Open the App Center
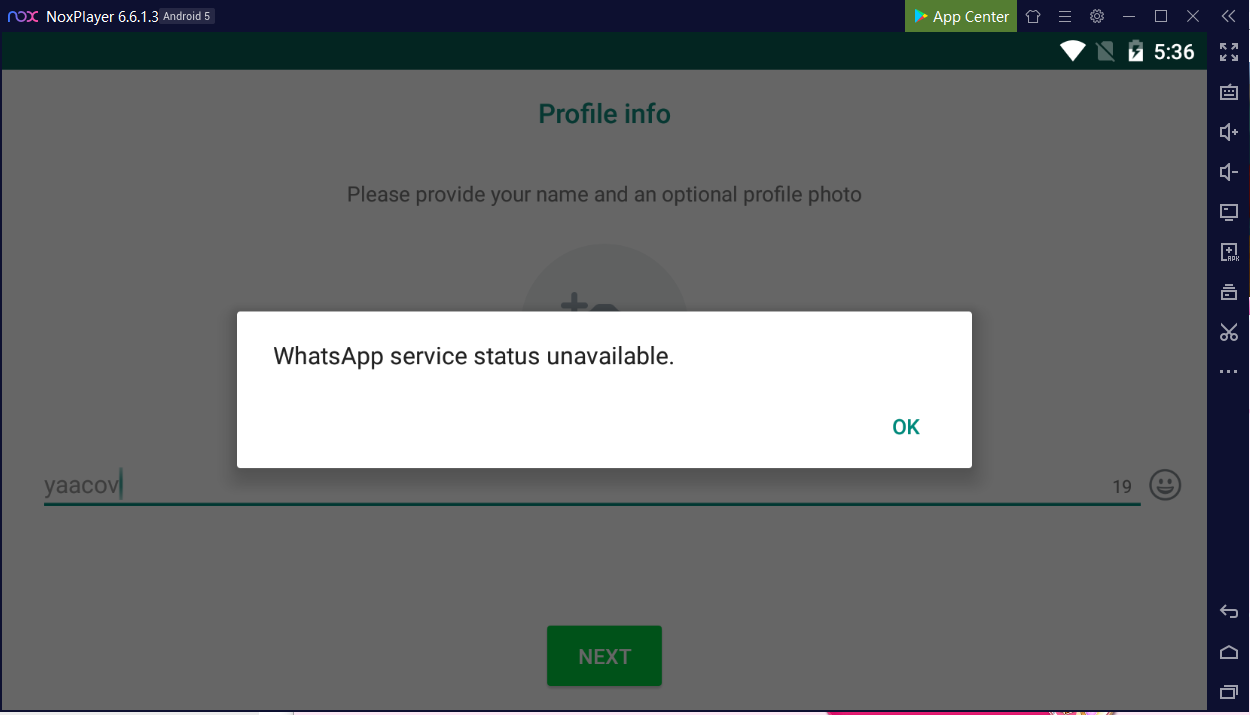1250x715 pixels. pos(961,16)
